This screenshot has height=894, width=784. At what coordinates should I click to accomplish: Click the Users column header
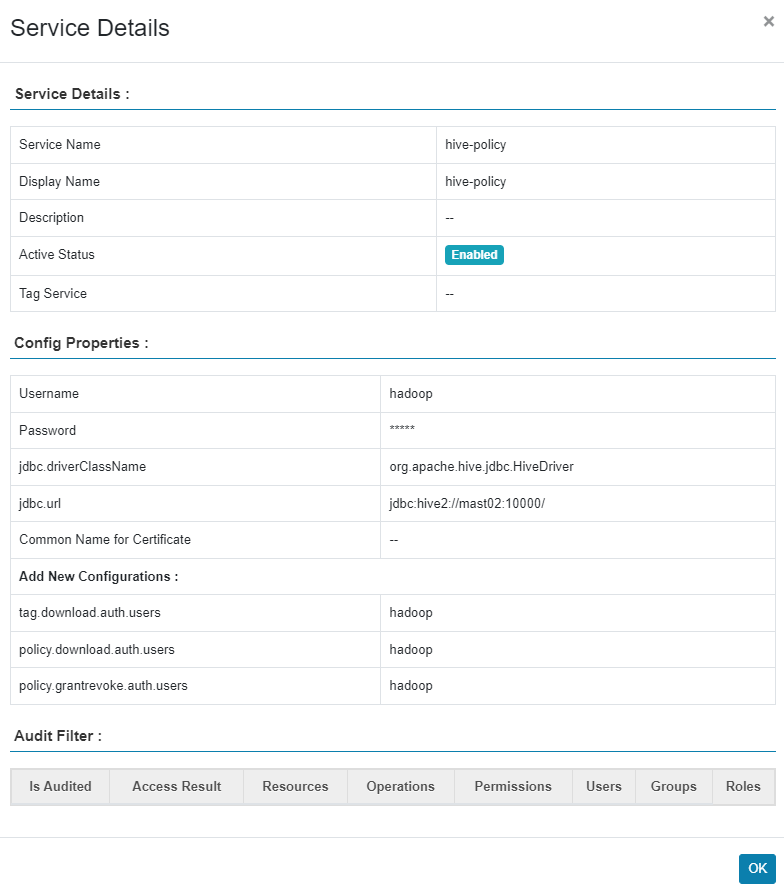(604, 786)
